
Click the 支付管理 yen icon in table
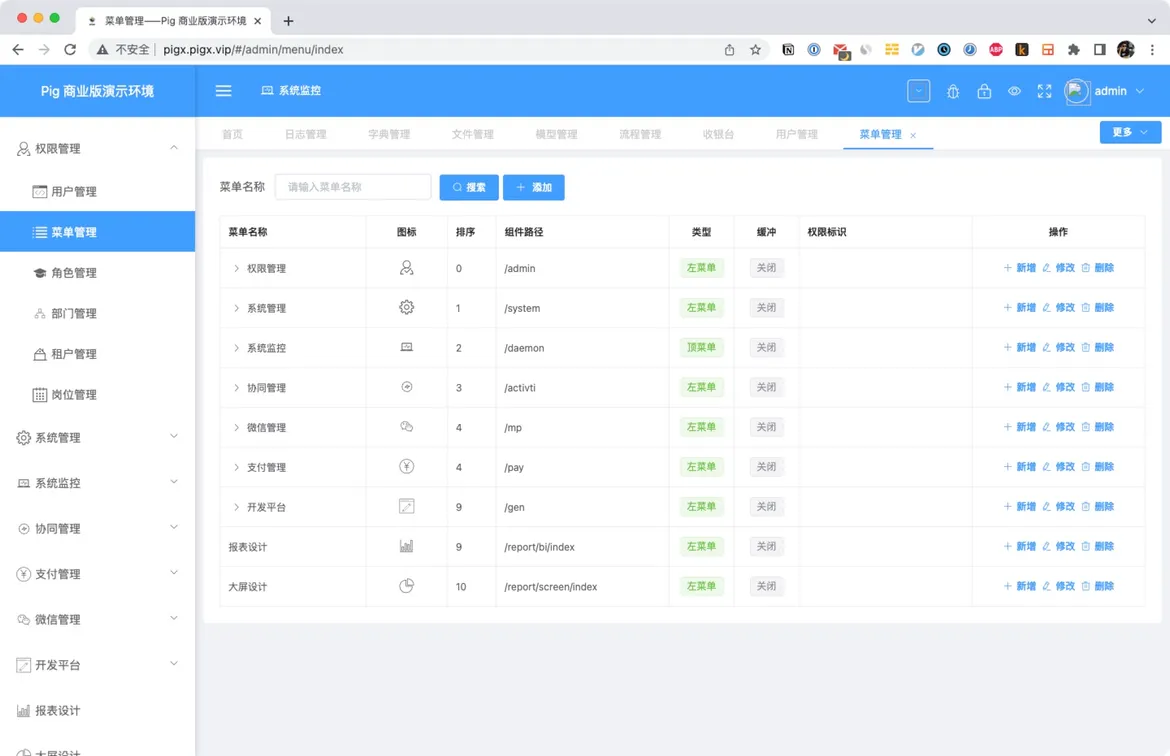click(406, 466)
